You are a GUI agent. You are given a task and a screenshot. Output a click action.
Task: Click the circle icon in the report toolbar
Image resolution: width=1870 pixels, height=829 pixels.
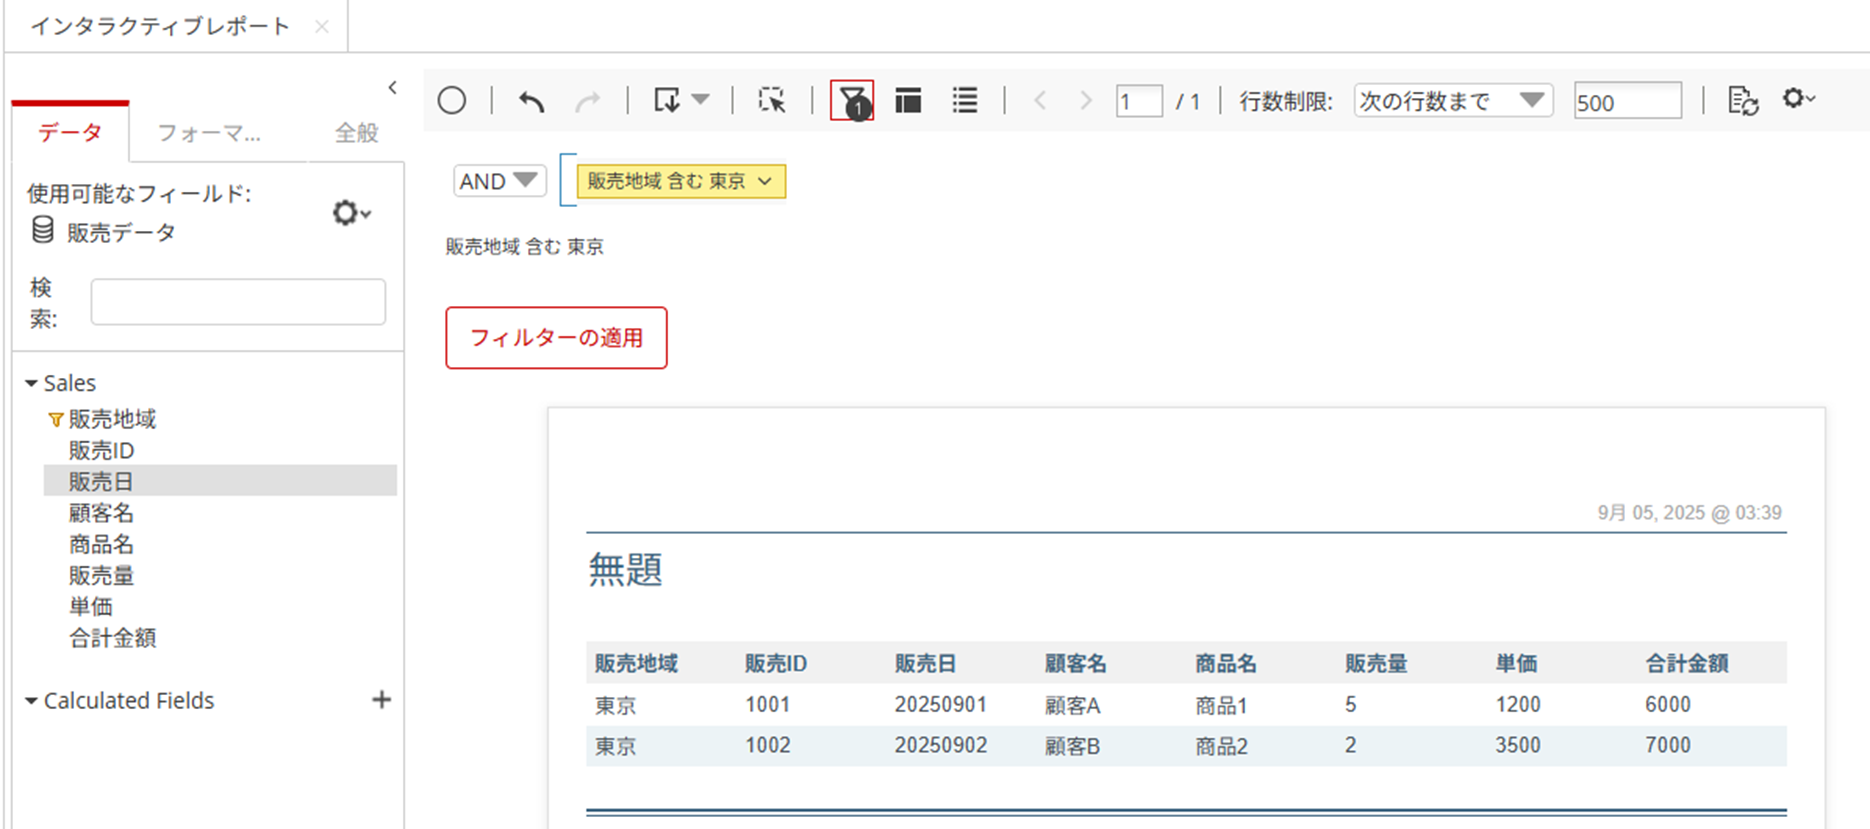(x=452, y=100)
